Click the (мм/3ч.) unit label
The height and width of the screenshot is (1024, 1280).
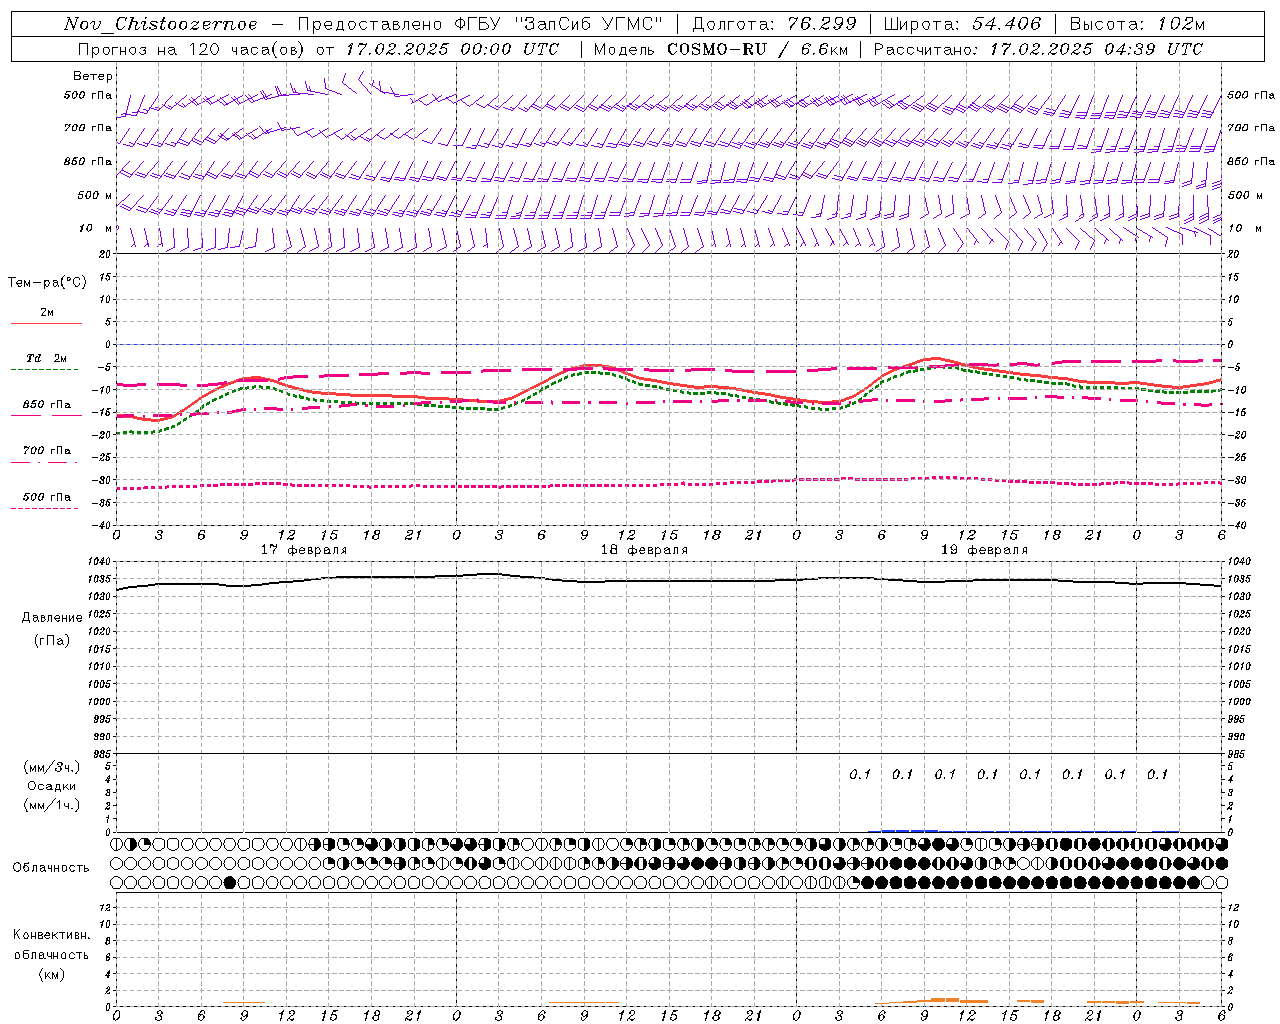tap(52, 767)
